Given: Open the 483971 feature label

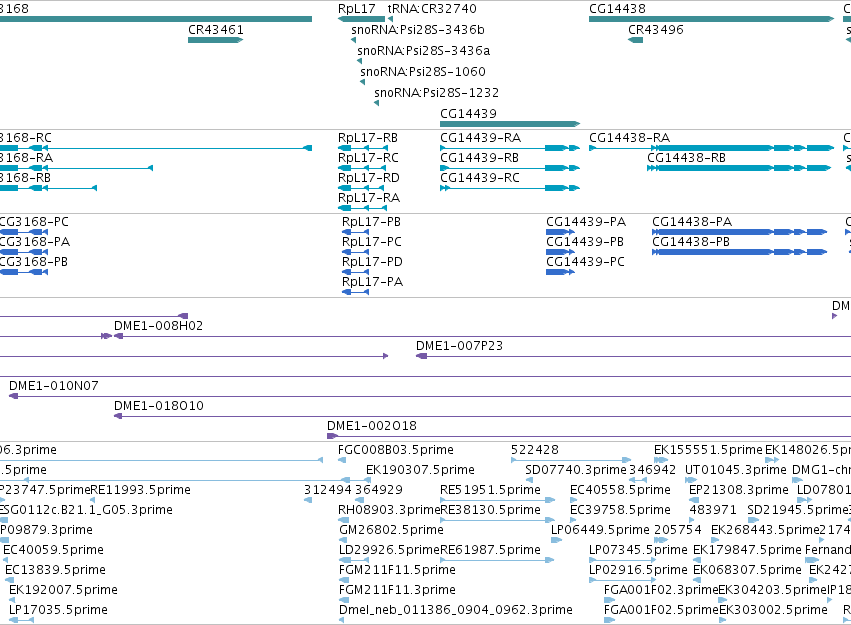Looking at the screenshot, I should [x=713, y=511].
